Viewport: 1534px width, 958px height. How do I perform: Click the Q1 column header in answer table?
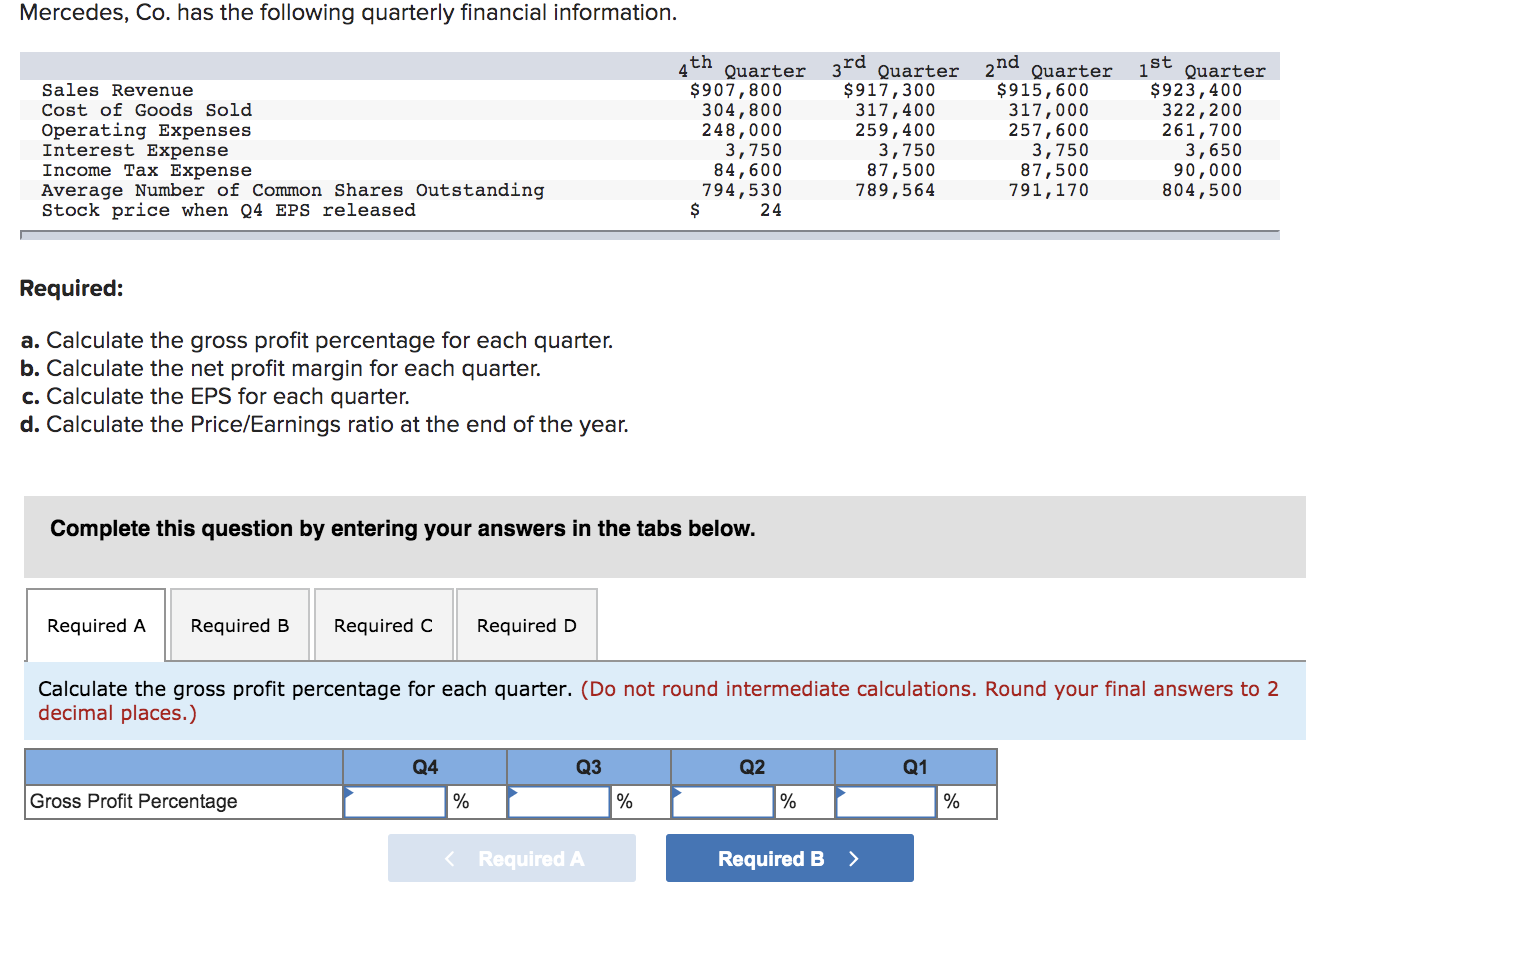tap(915, 766)
